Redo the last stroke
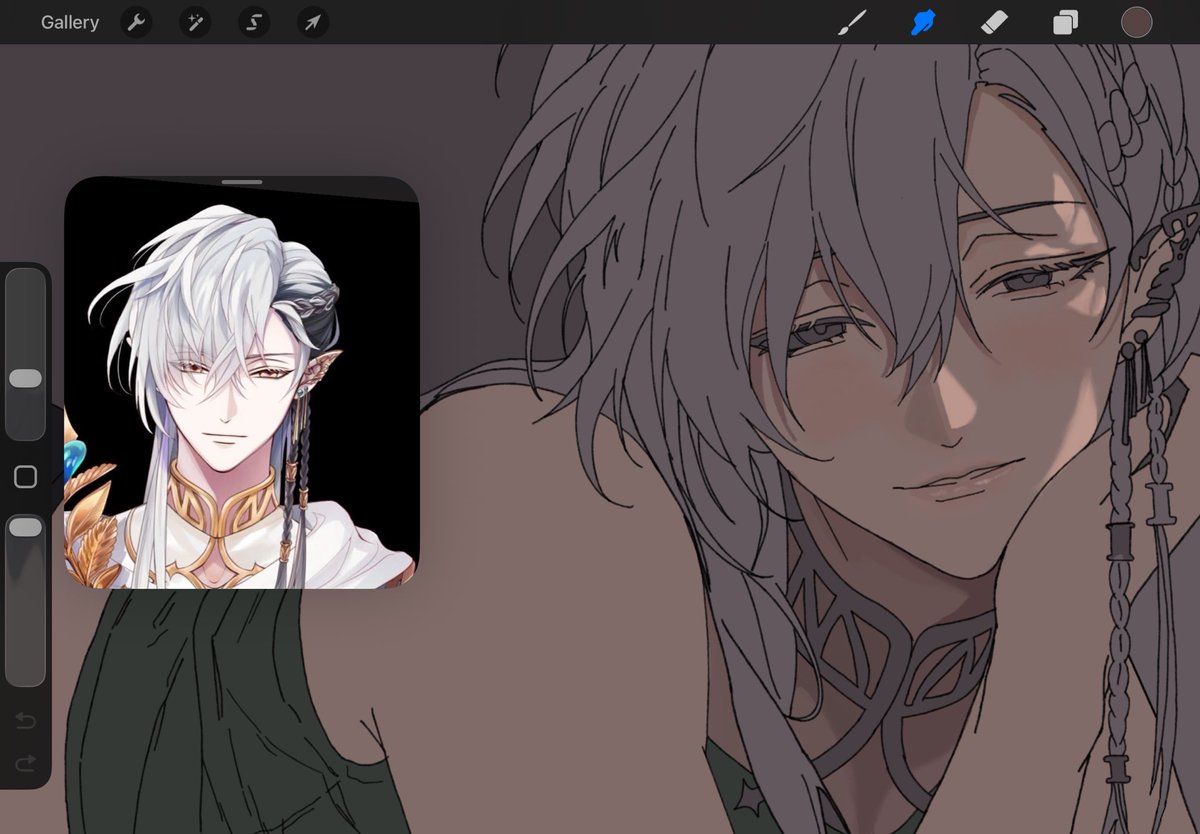 click(x=25, y=764)
